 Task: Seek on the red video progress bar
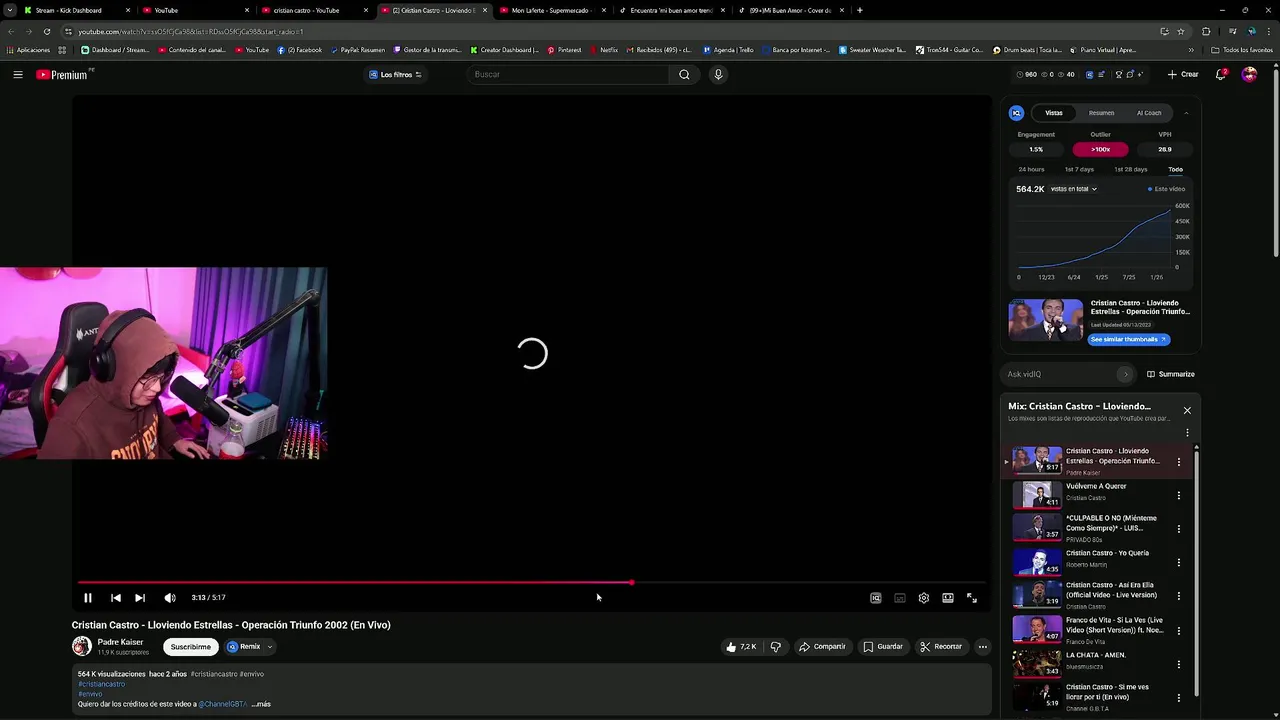532,582
